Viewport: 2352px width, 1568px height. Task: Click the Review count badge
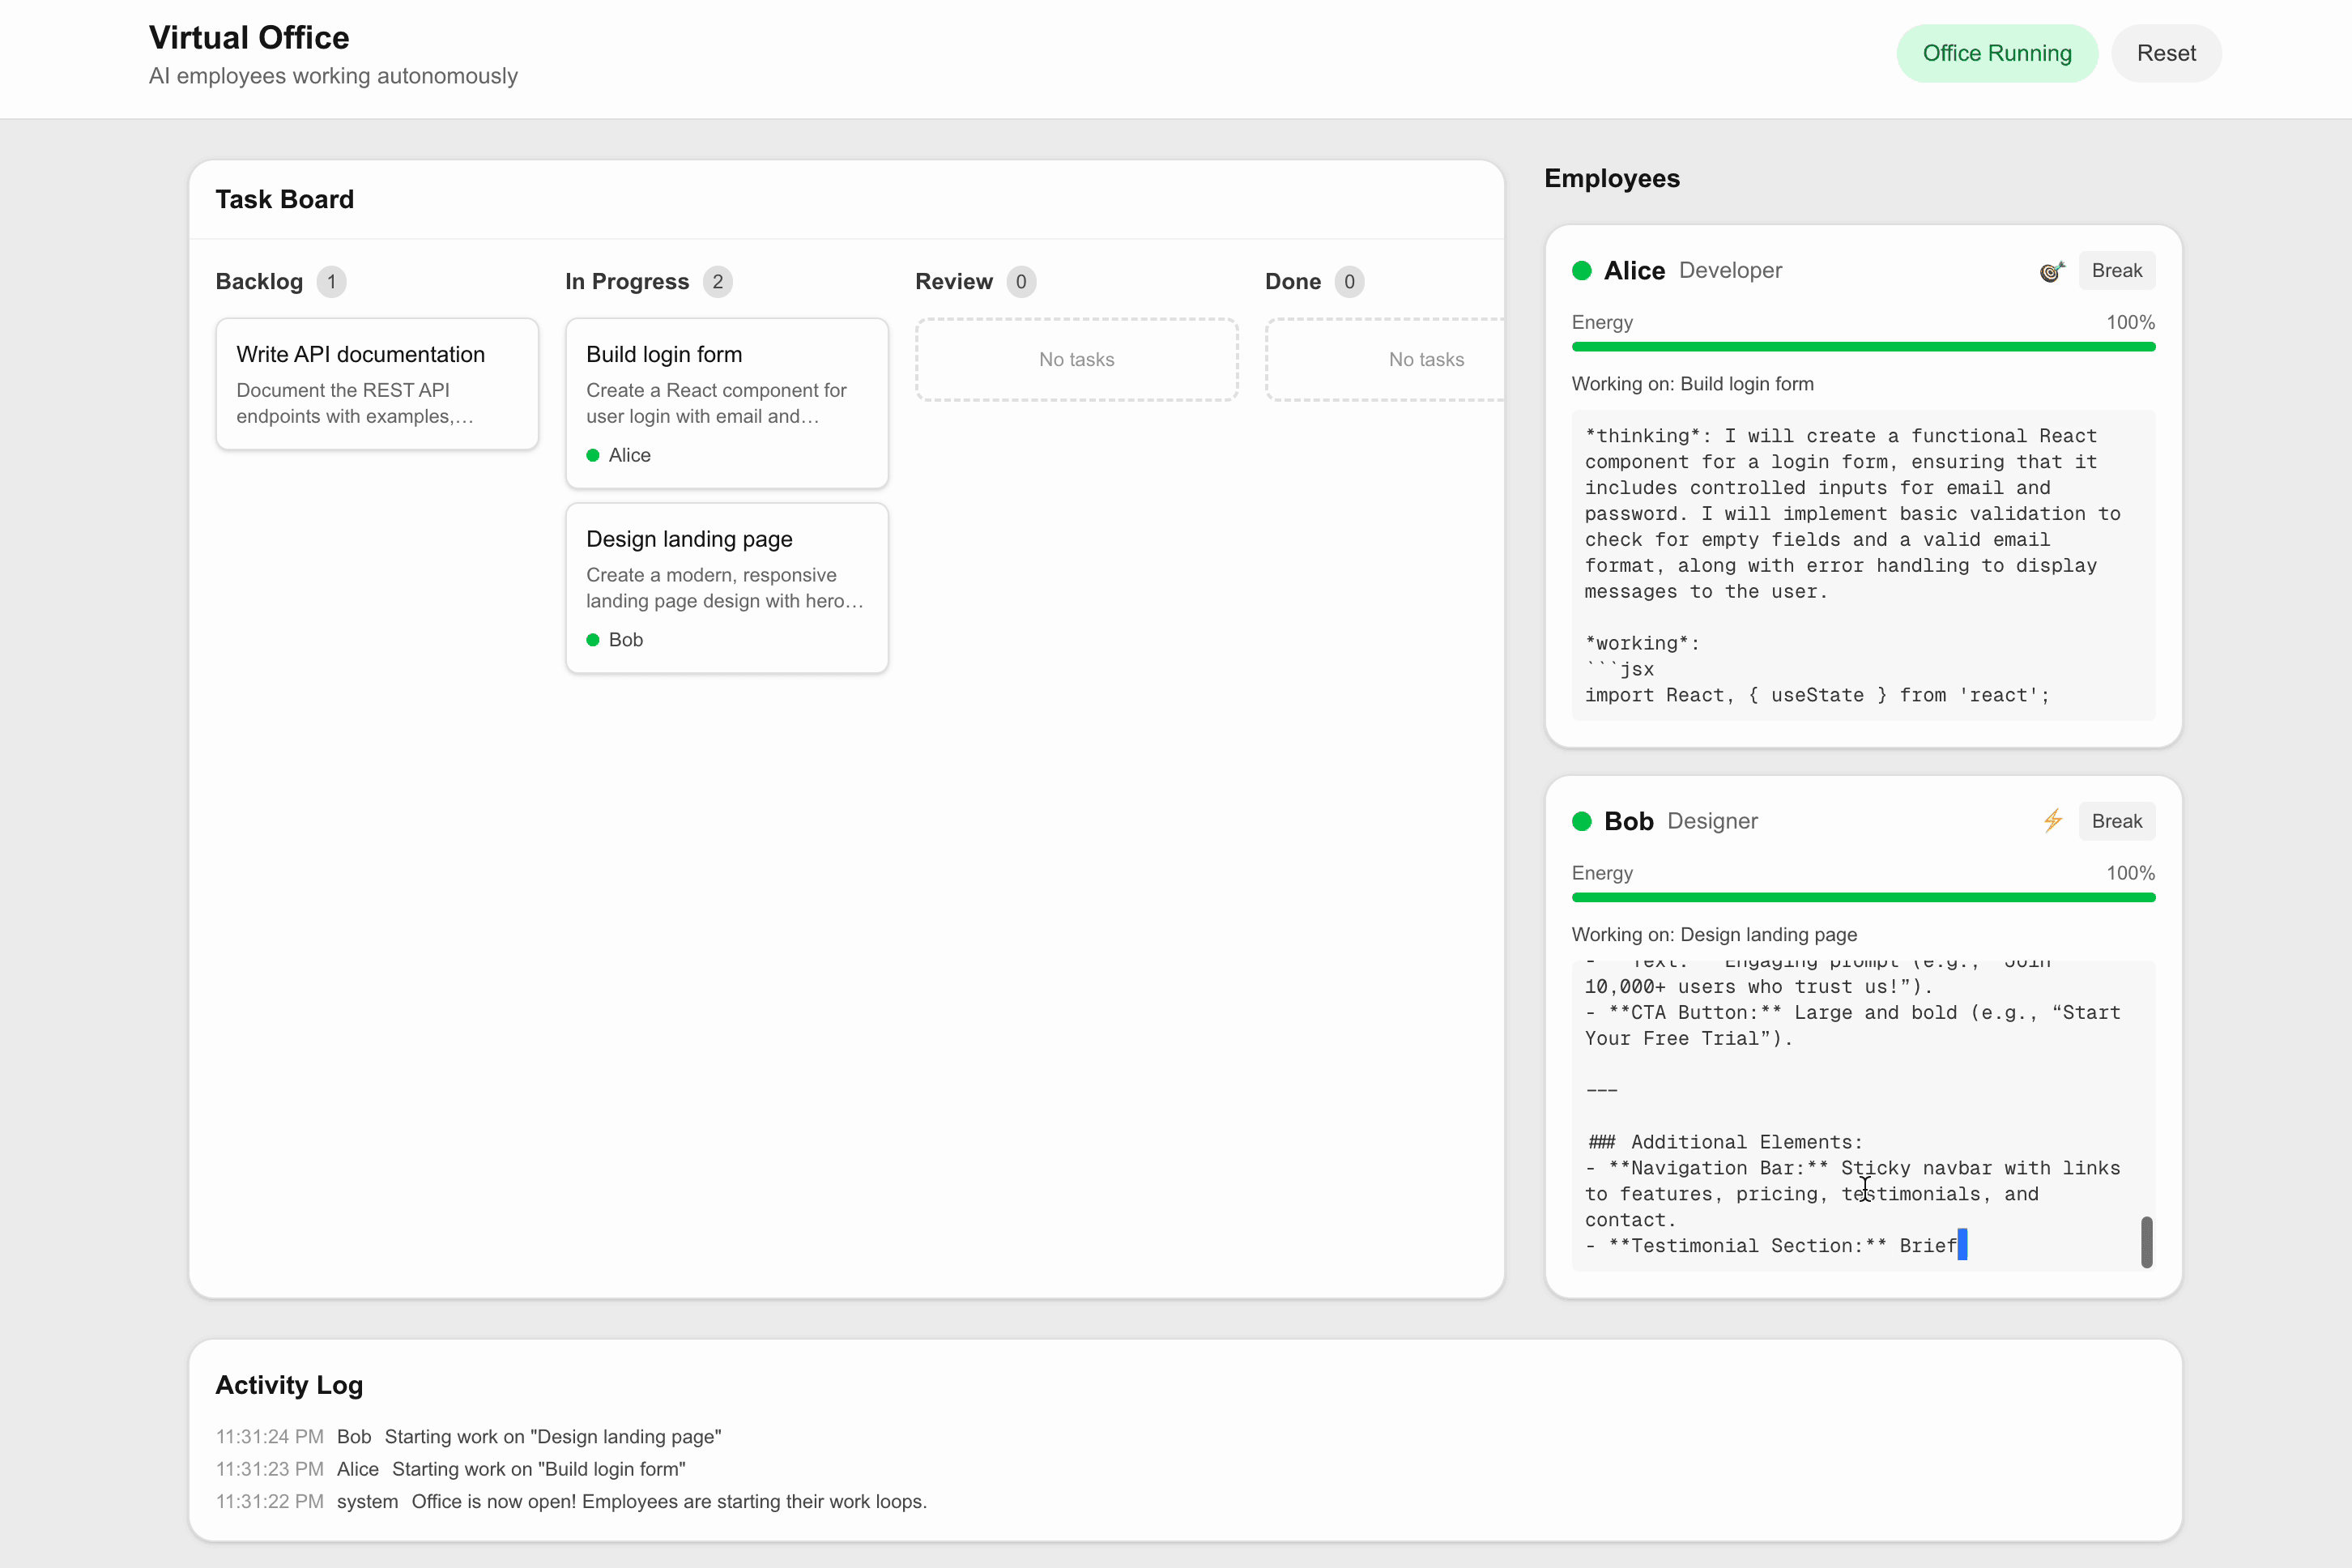[1021, 282]
